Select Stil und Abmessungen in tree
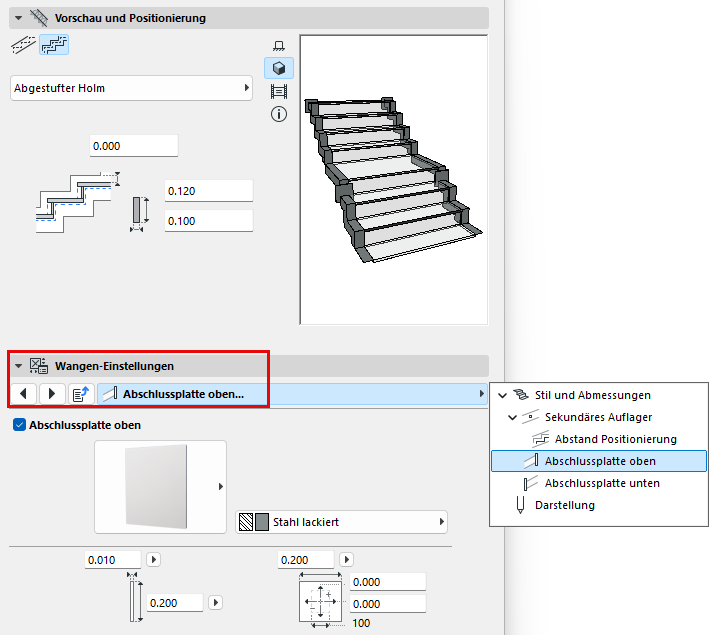The width and height of the screenshot is (716, 635). coord(593,395)
